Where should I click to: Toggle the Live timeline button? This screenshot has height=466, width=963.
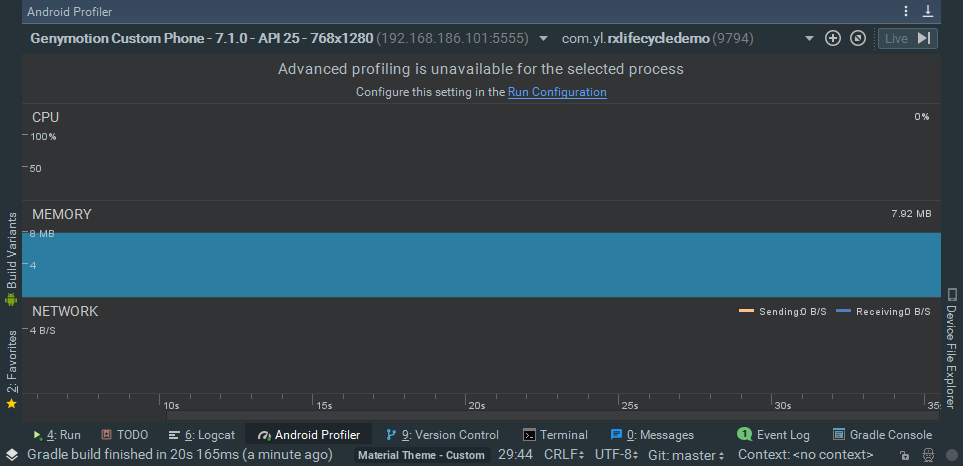pyautogui.click(x=907, y=38)
